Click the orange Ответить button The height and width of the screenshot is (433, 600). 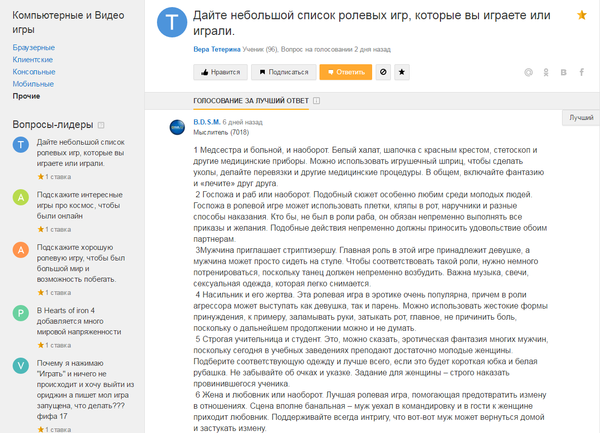point(346,72)
